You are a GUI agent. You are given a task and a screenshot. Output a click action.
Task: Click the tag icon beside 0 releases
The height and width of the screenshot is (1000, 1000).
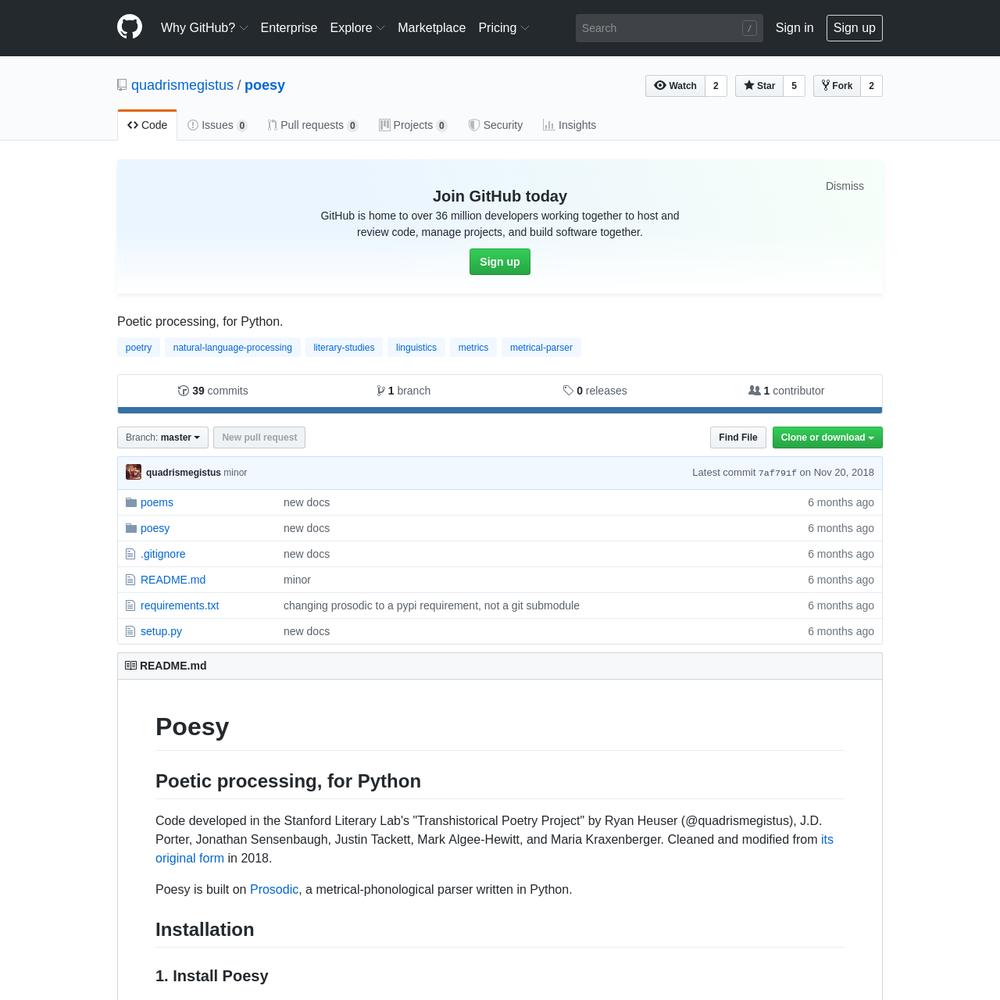point(568,390)
